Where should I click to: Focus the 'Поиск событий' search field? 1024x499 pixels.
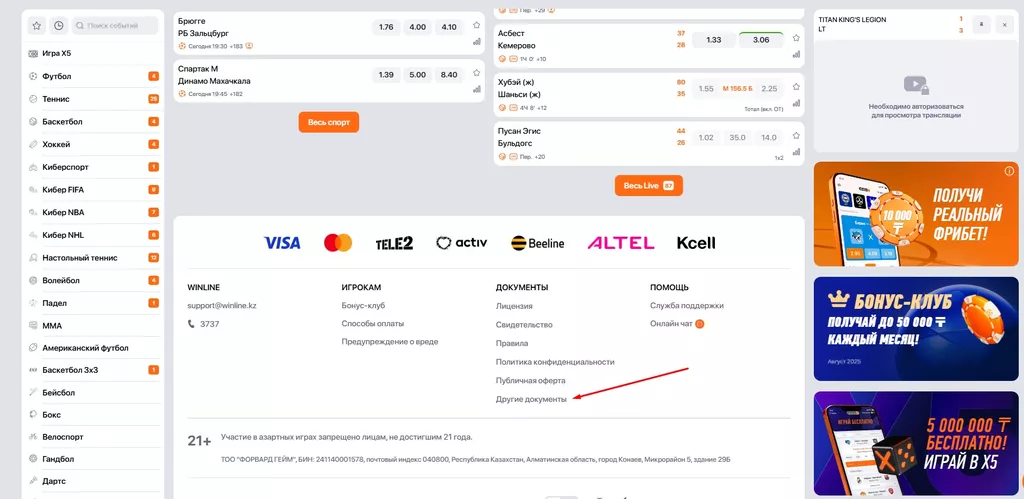[115, 25]
